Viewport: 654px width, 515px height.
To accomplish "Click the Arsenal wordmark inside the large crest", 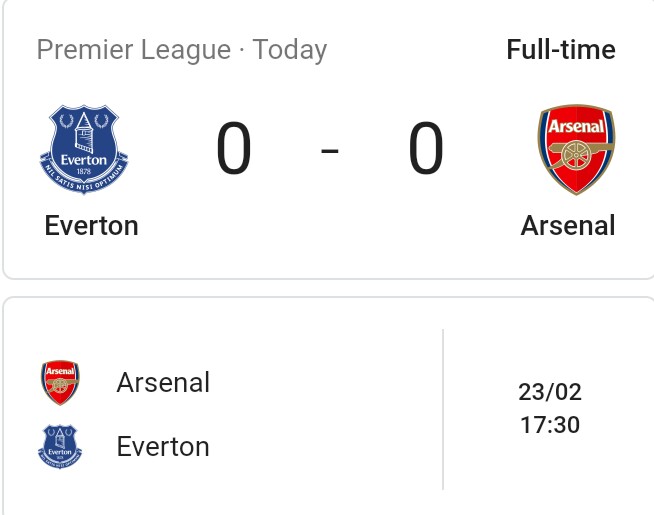I will tap(576, 127).
